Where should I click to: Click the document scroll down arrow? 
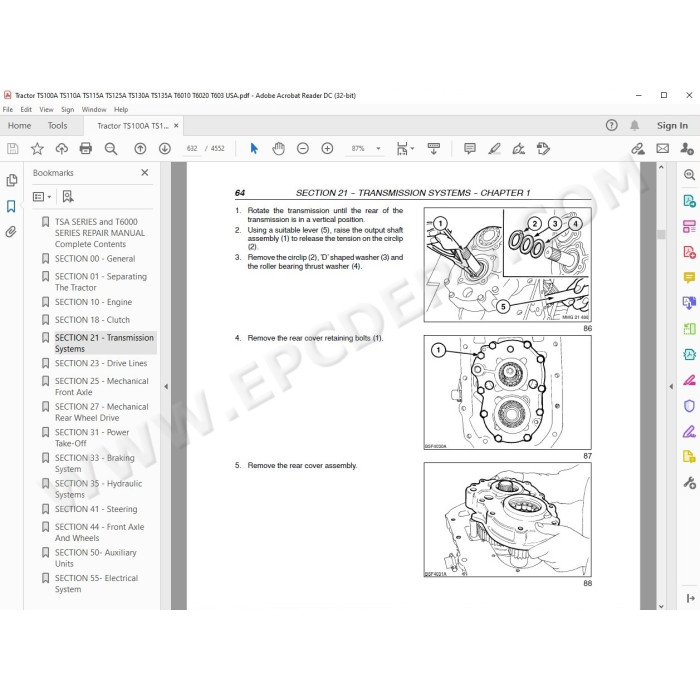(x=661, y=606)
